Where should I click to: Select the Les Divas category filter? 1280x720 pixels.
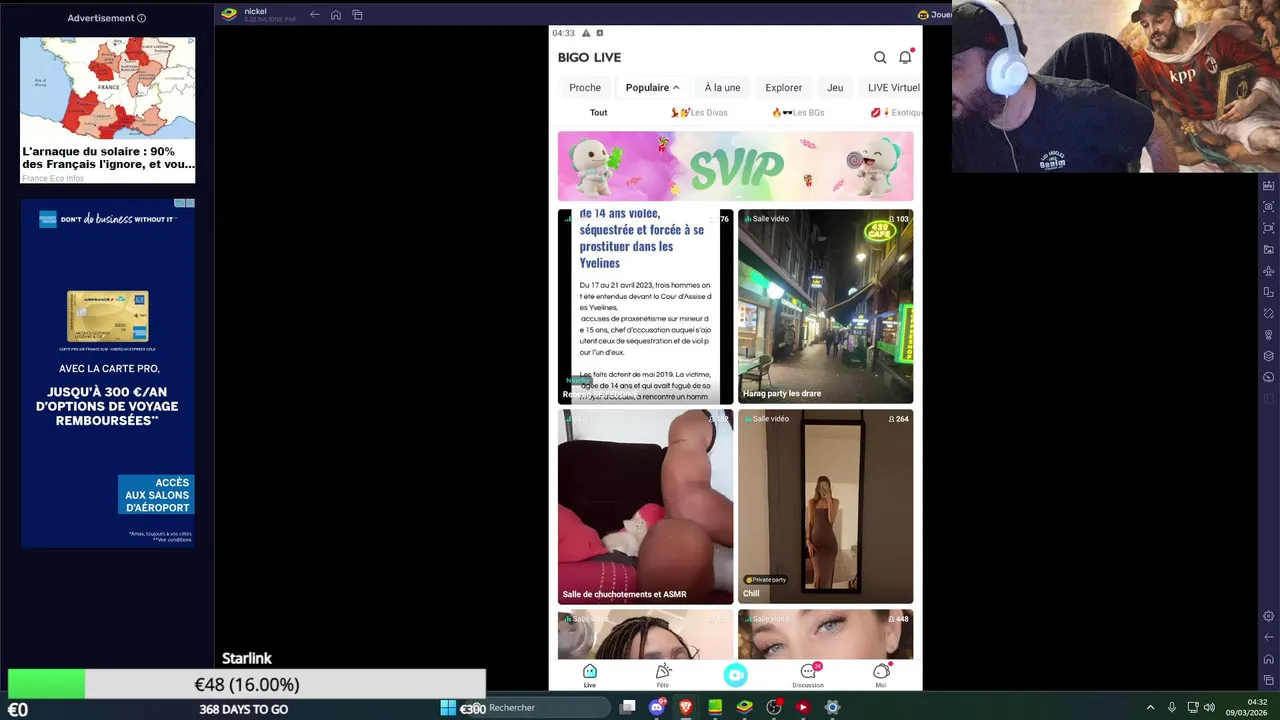click(x=699, y=113)
